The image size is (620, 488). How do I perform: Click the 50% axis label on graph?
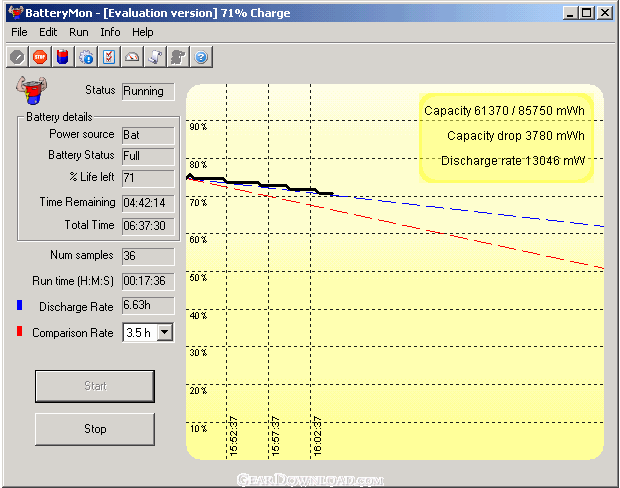pos(198,278)
